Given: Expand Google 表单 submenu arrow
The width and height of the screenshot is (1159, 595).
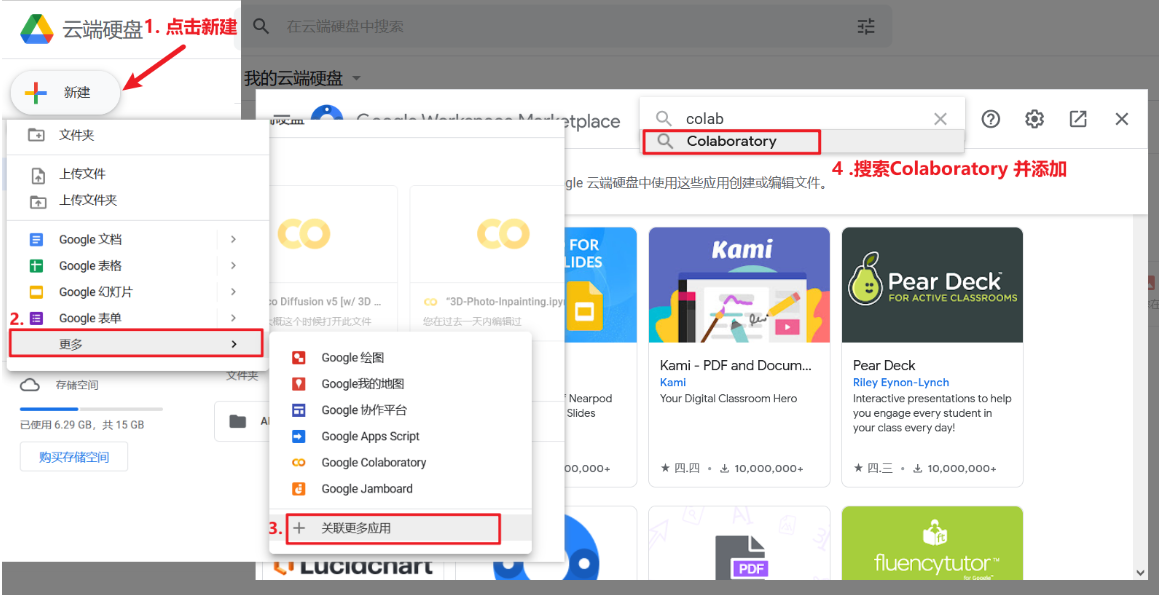Looking at the screenshot, I should click(x=233, y=318).
